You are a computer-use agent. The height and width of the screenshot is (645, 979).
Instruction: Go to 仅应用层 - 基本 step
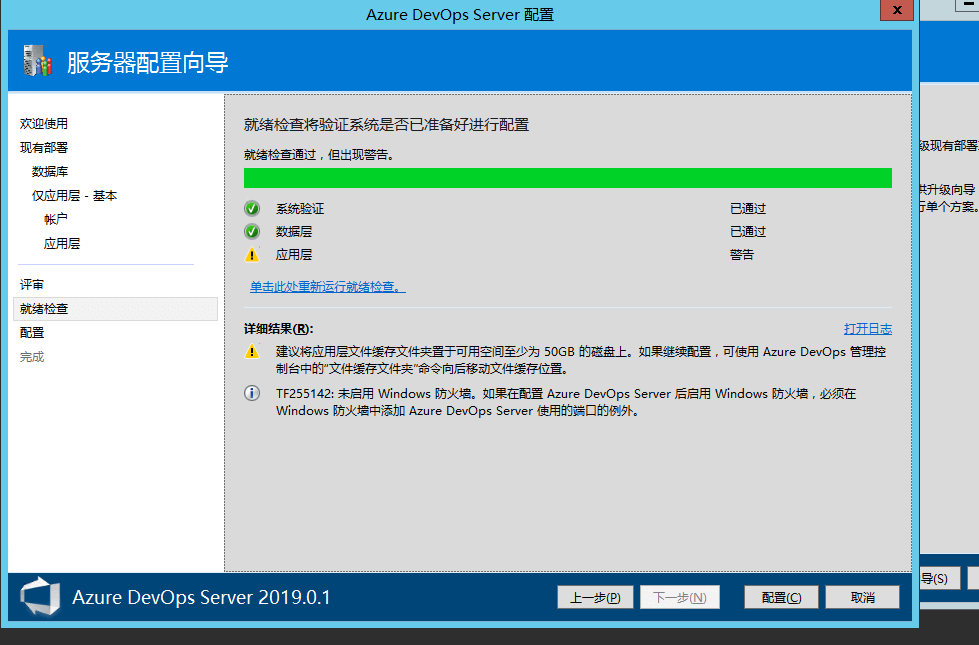74,196
